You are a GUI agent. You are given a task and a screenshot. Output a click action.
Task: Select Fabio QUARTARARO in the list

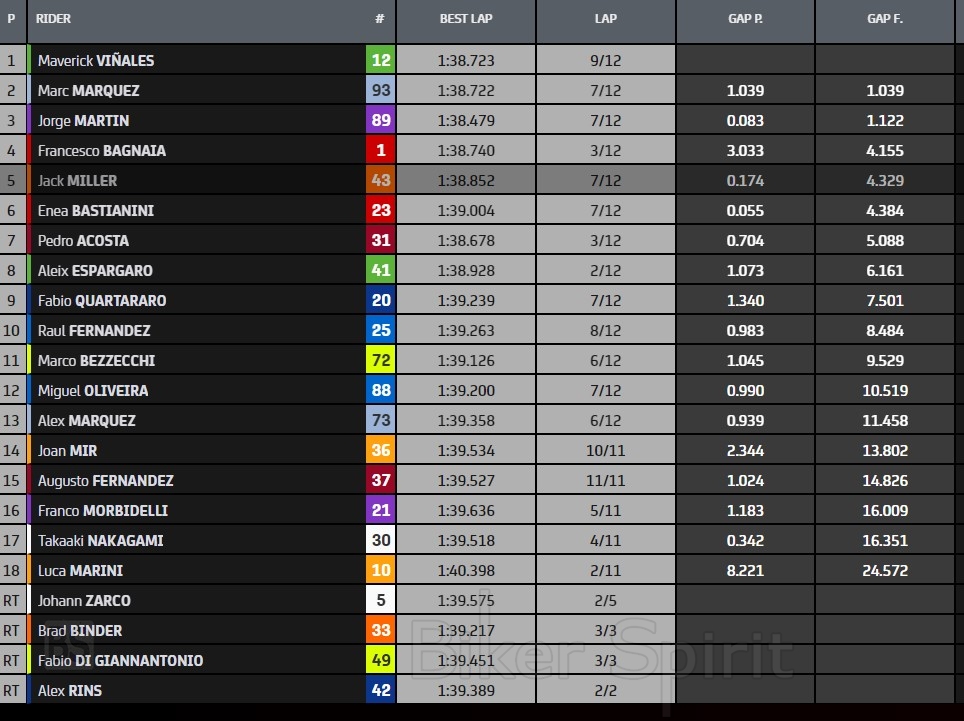click(102, 300)
